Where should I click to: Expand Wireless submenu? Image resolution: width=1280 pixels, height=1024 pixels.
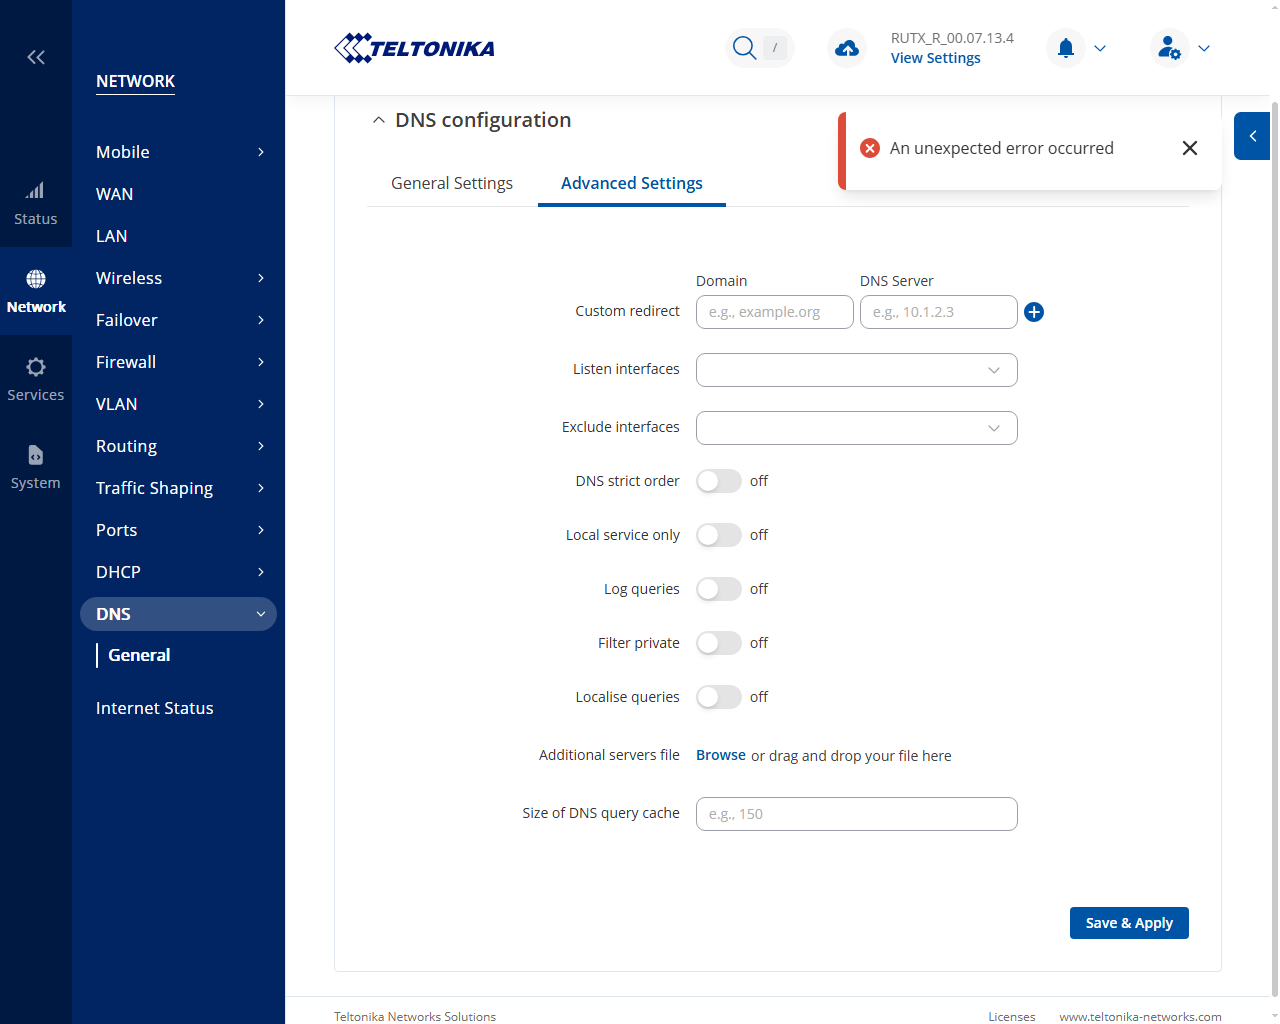point(261,278)
